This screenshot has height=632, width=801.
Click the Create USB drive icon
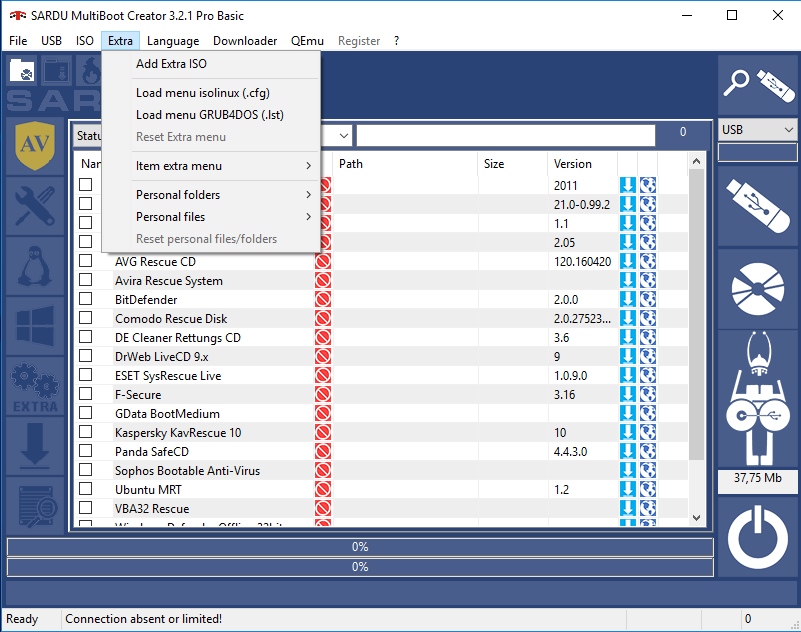point(758,206)
